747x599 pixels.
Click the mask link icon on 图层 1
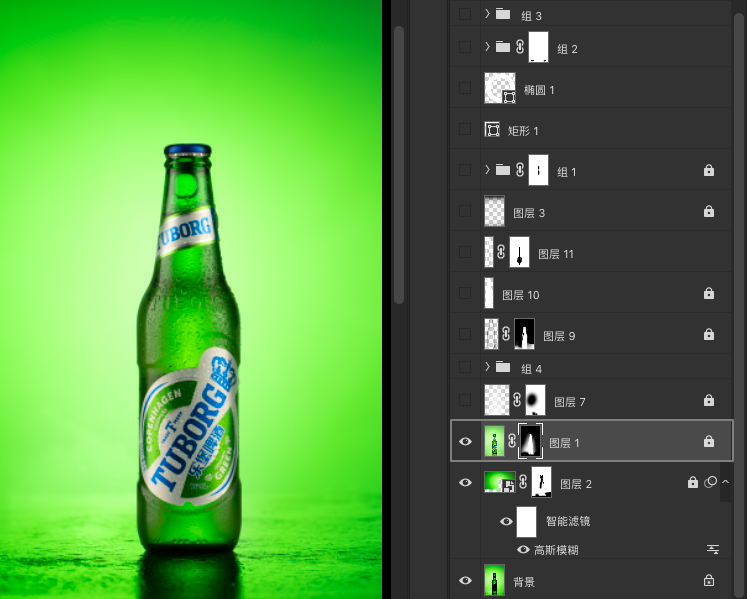512,441
